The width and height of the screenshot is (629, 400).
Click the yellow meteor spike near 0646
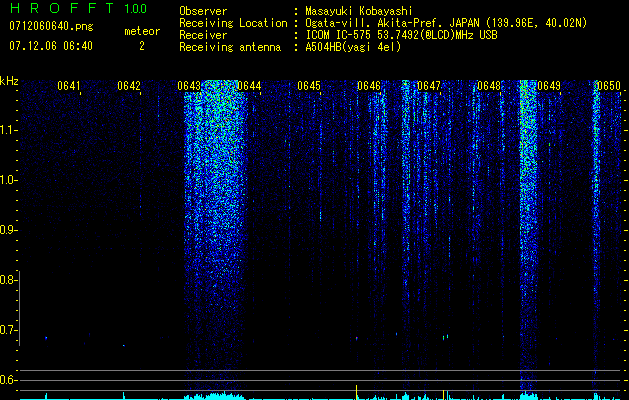(x=356, y=392)
